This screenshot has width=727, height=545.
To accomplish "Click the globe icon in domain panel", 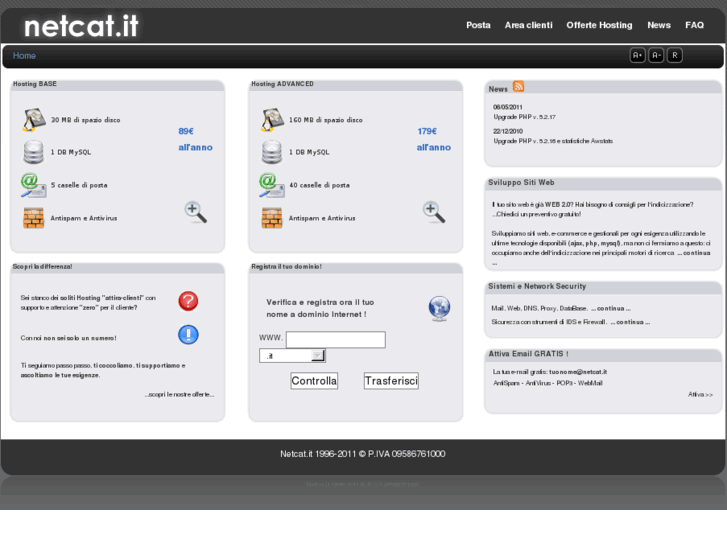I will 439,308.
